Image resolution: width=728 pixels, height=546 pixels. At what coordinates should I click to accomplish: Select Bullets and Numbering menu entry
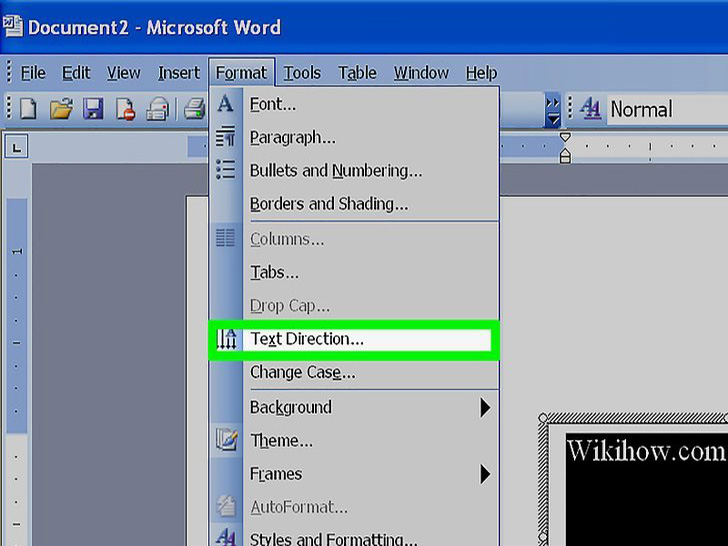pos(354,171)
